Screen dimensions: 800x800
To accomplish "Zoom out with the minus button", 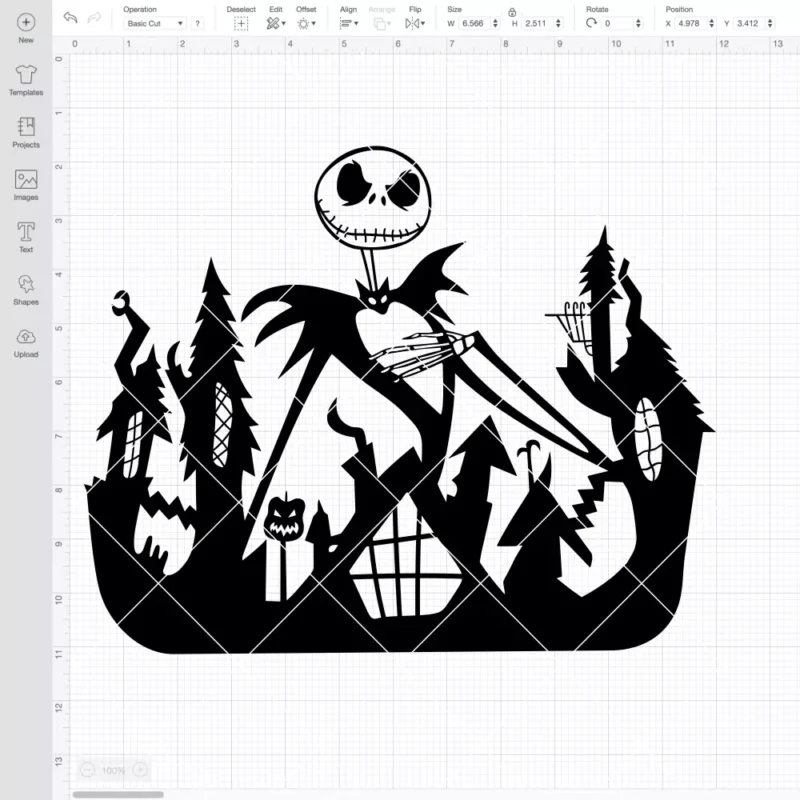I will pos(88,770).
